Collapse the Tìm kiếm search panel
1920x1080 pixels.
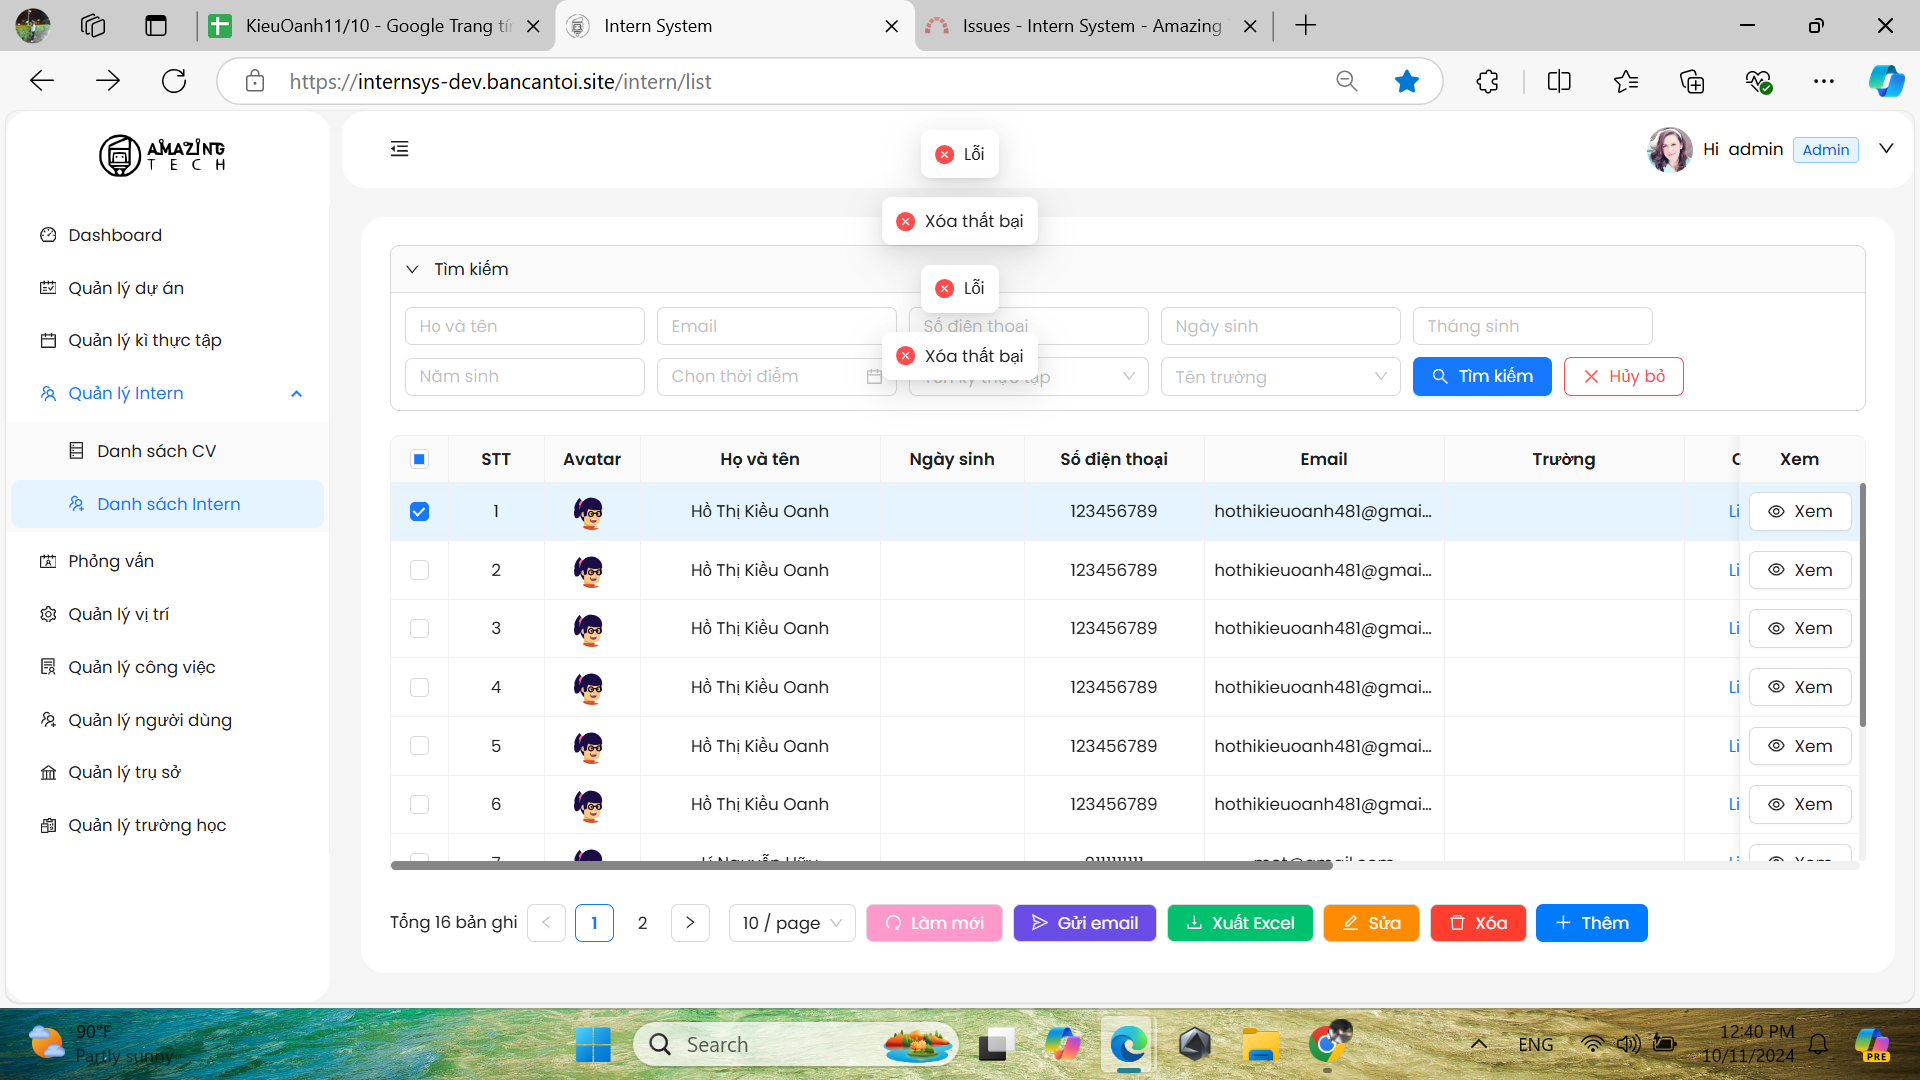point(412,269)
